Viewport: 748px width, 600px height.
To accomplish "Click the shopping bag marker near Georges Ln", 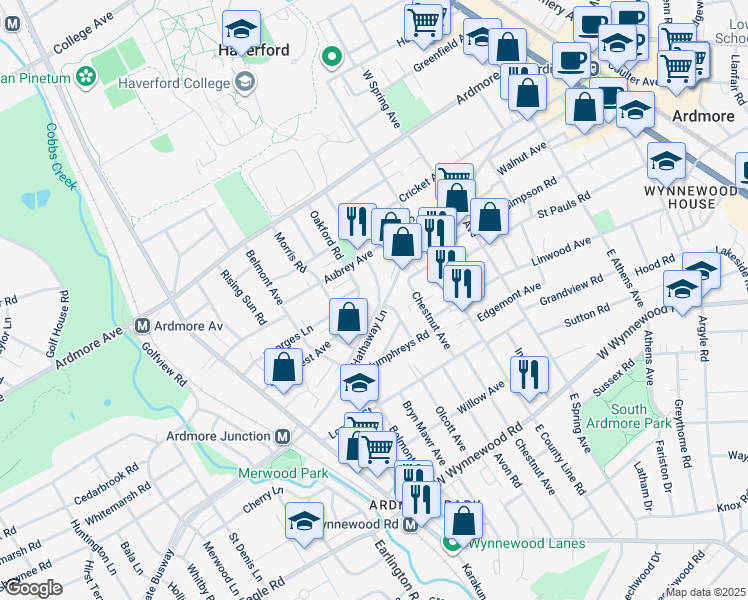I will (283, 368).
